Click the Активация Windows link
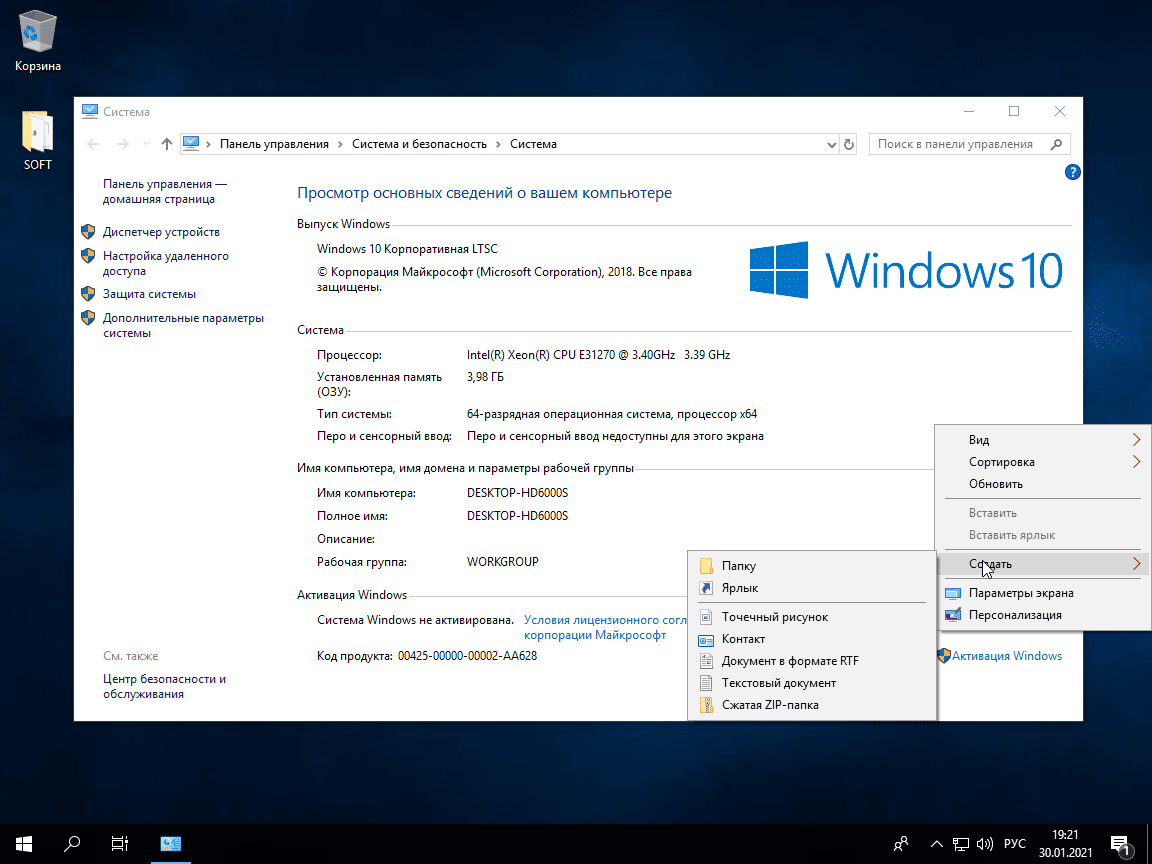 pyautogui.click(x=1007, y=656)
